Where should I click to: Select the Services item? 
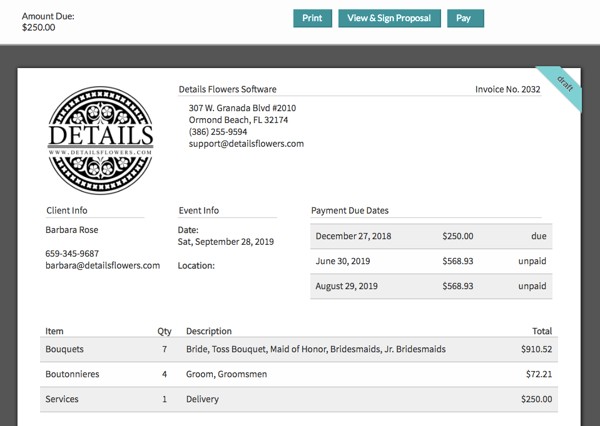62,399
